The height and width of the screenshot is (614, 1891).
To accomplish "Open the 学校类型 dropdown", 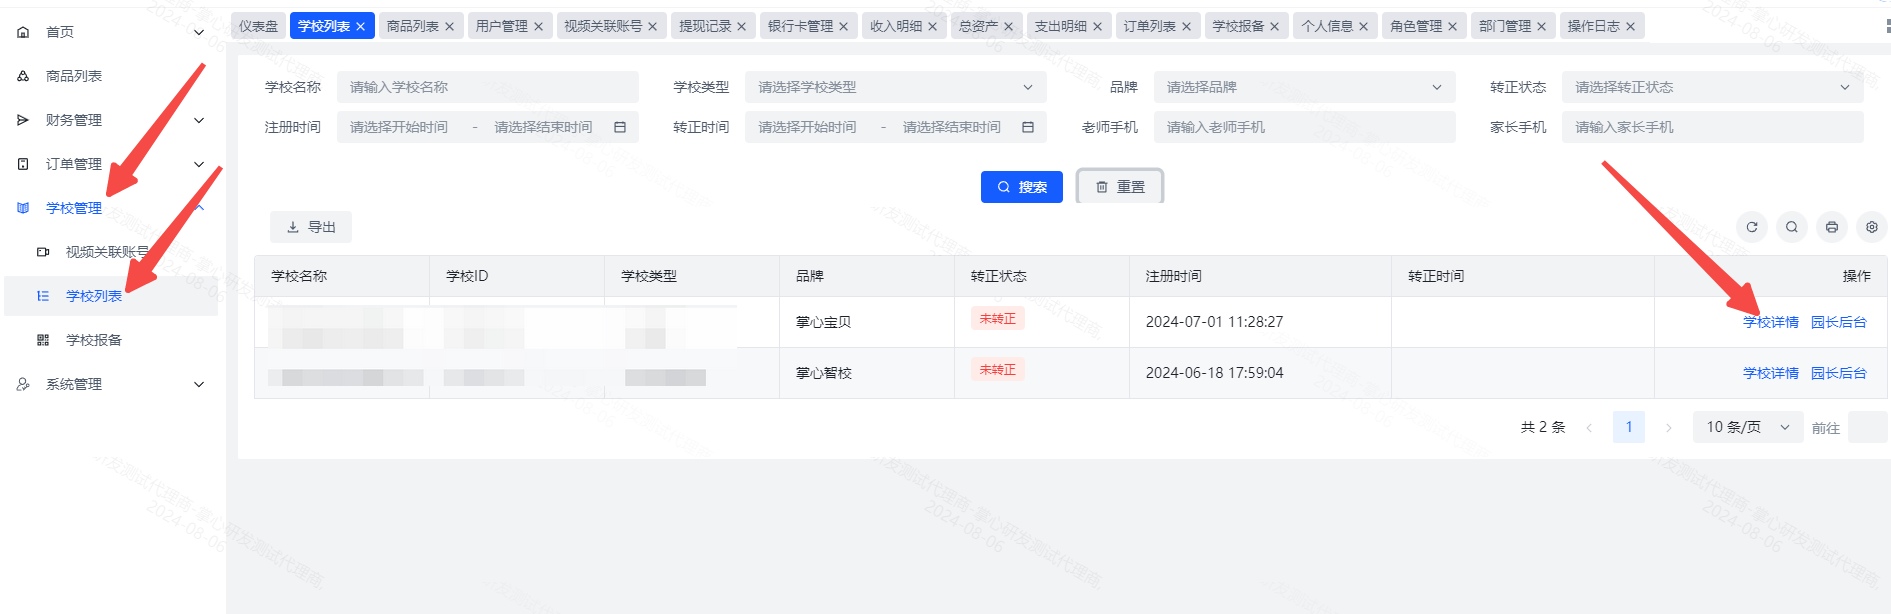I will coord(894,87).
